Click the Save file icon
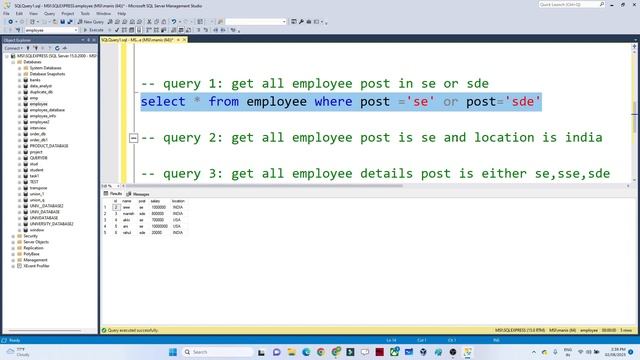The image size is (640, 360). (x=62, y=22)
